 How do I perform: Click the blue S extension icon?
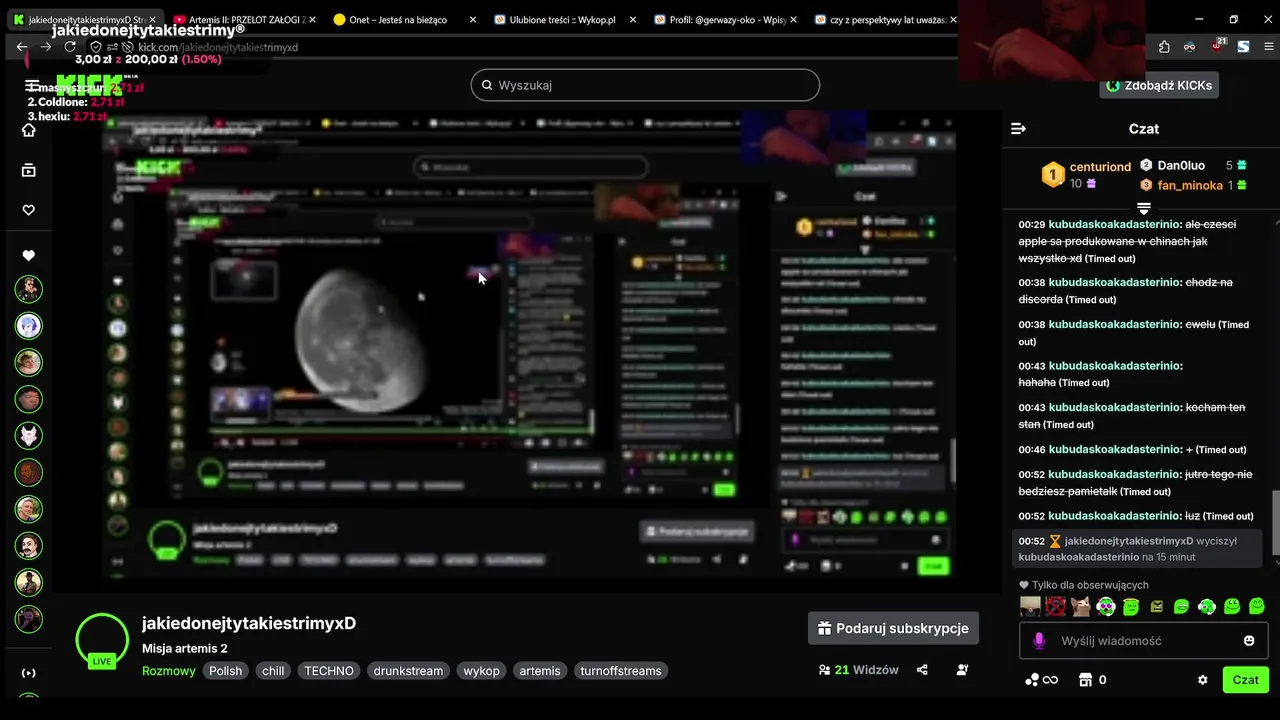click(x=1243, y=46)
